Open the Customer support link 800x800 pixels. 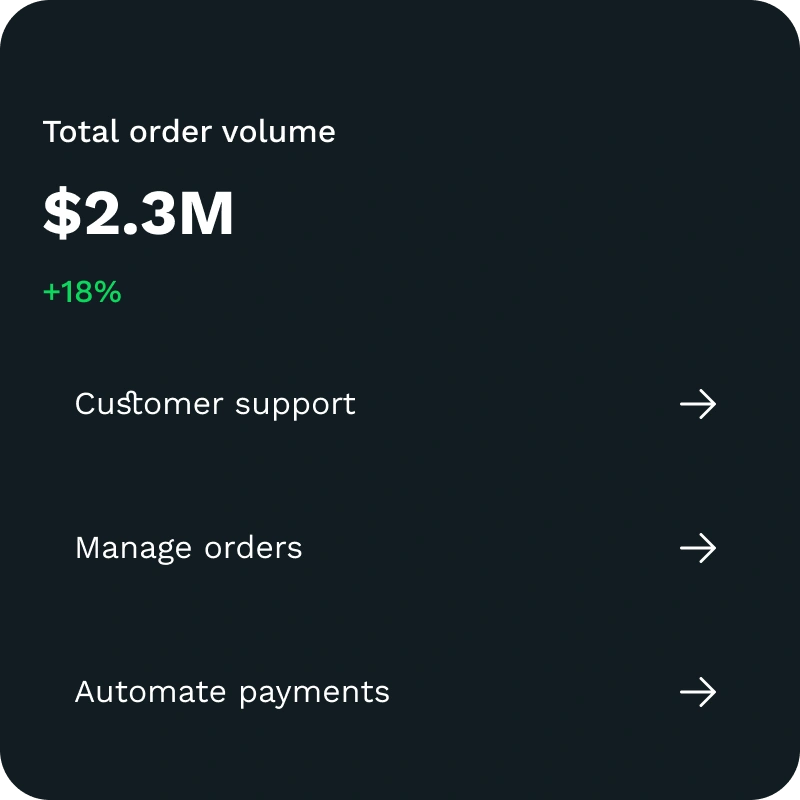pos(215,404)
